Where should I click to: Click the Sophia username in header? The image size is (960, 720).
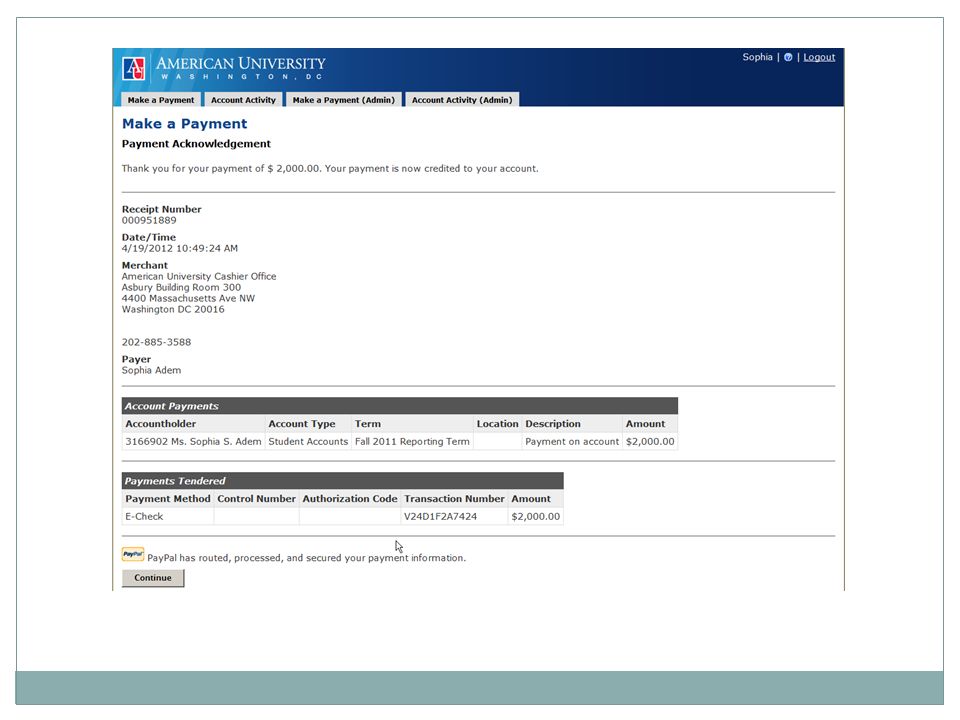coord(757,57)
